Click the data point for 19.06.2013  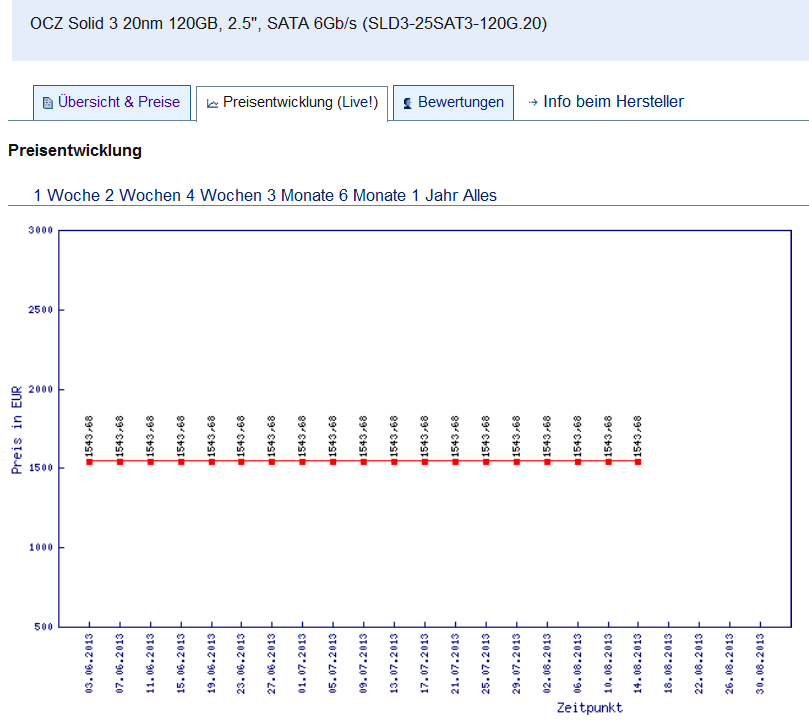pyautogui.click(x=212, y=462)
